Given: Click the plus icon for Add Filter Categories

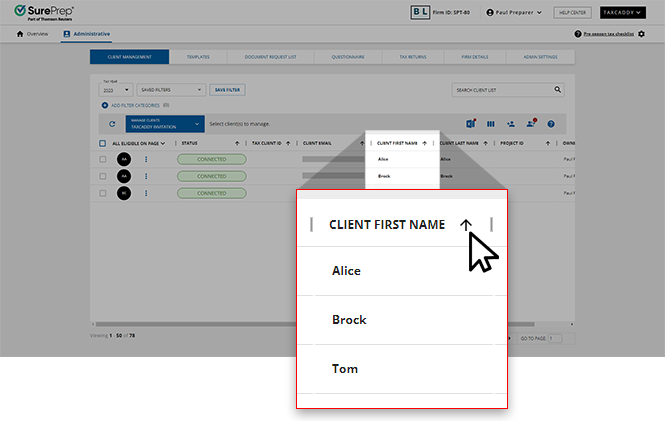Looking at the screenshot, I should click(105, 105).
